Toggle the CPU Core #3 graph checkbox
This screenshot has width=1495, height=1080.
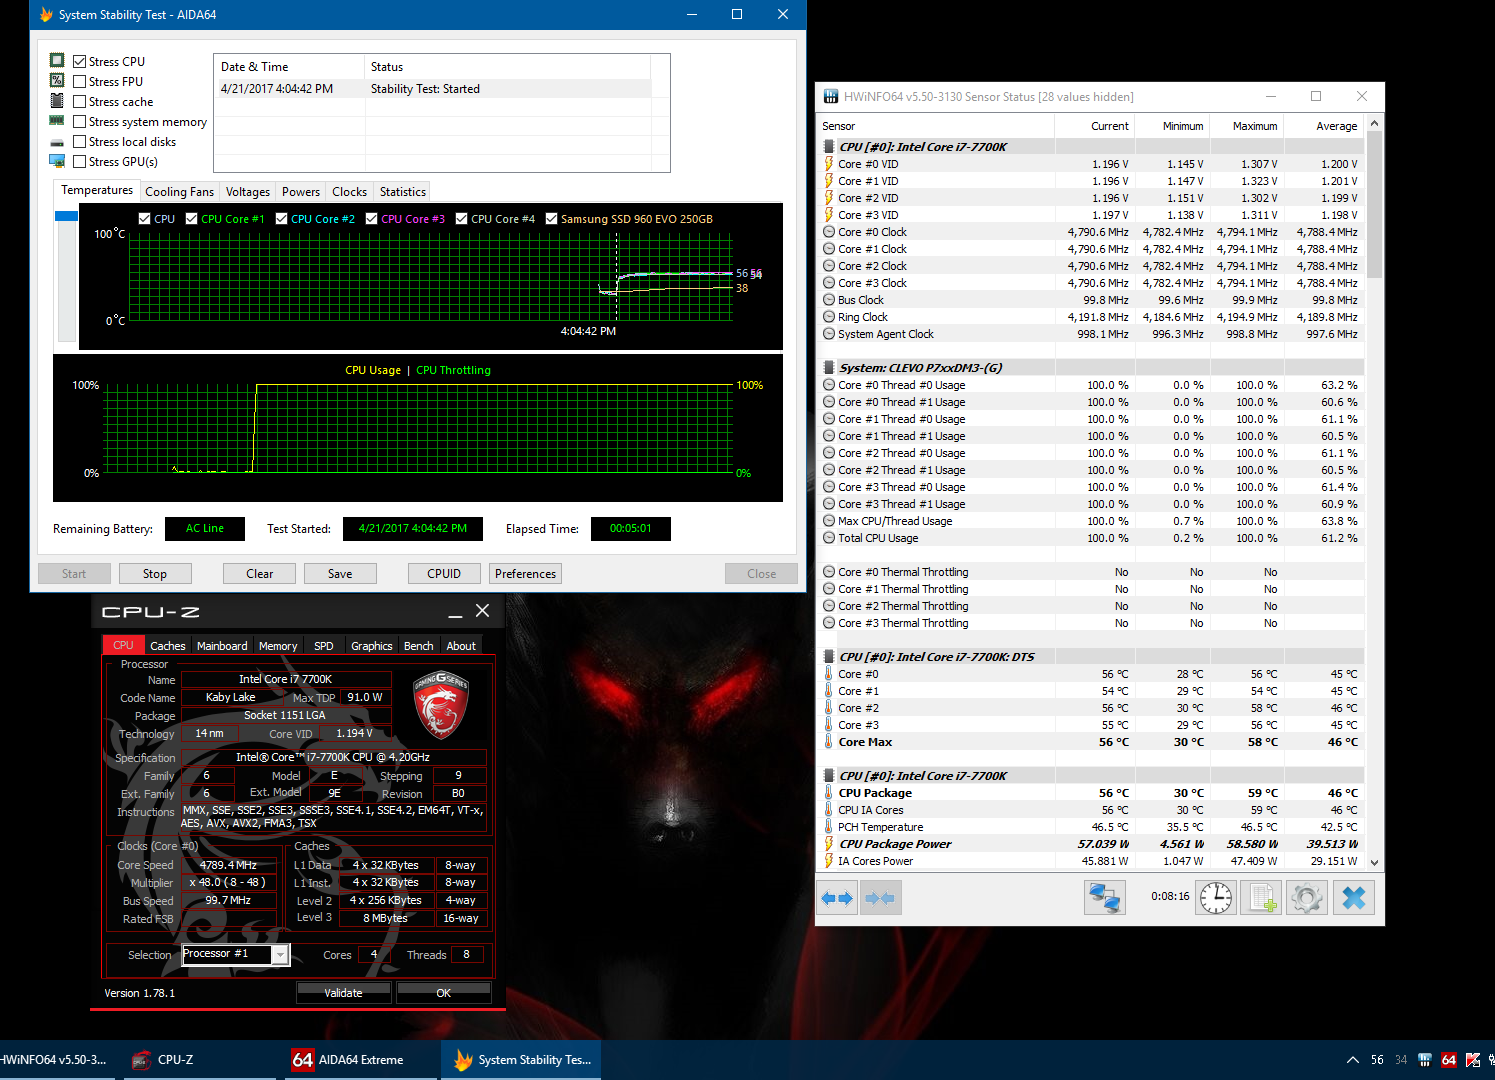372,218
